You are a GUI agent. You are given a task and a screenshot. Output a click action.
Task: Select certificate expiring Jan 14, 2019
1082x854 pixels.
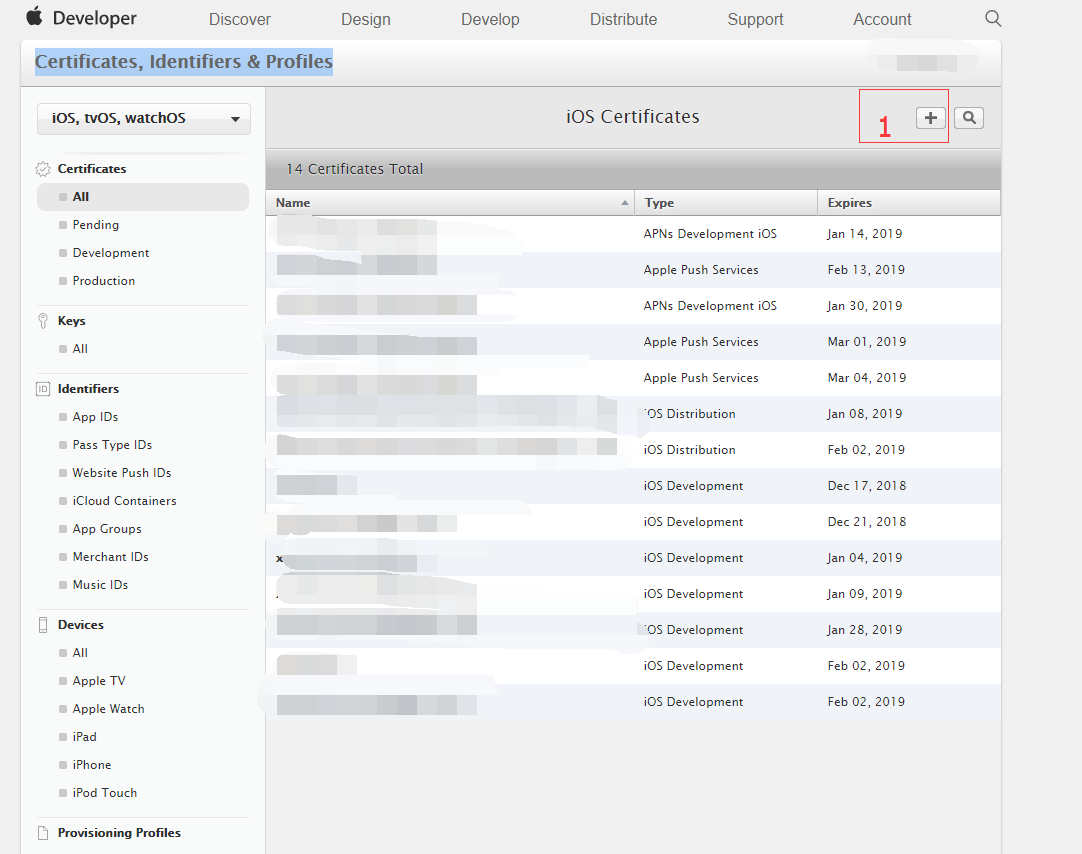pos(633,234)
